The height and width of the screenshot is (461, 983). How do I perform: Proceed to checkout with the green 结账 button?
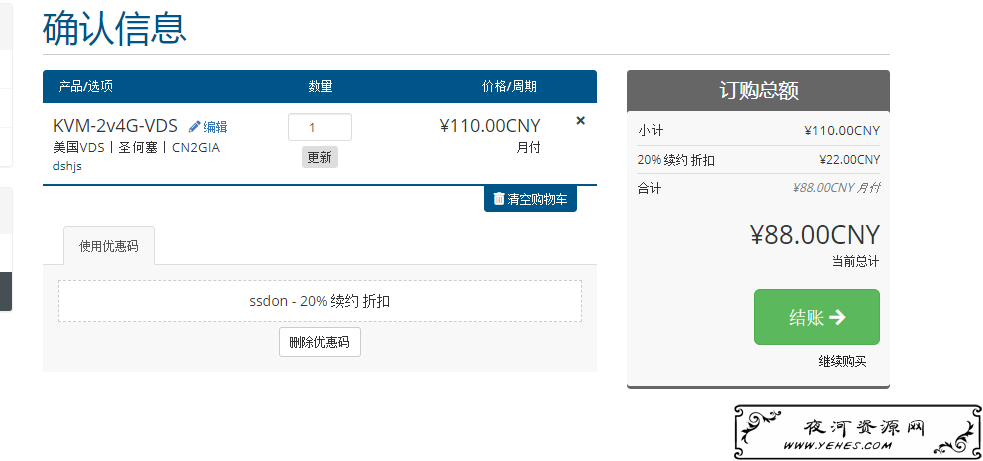pos(817,317)
